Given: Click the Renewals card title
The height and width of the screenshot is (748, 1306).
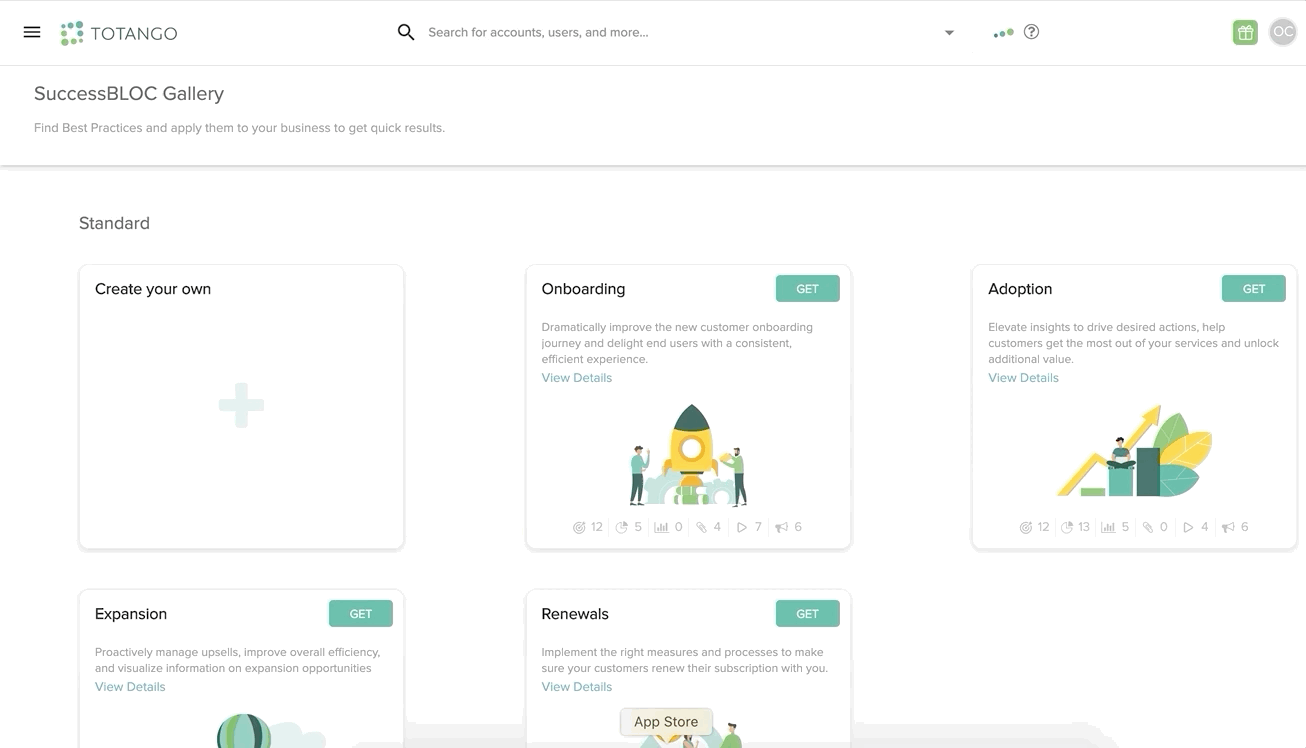Looking at the screenshot, I should click(575, 614).
